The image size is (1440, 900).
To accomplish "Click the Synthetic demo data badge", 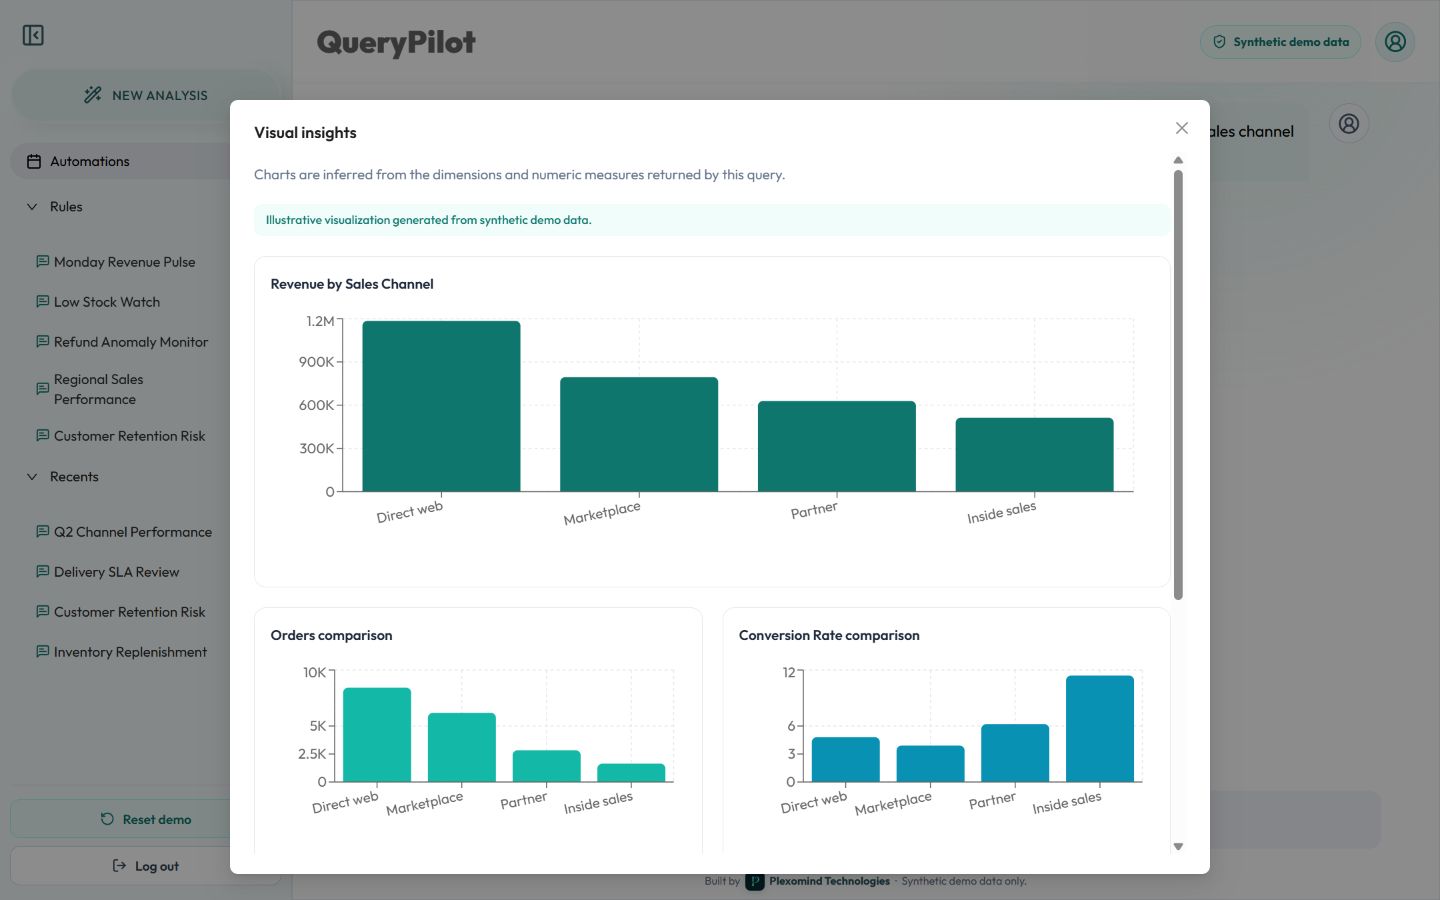I will pos(1280,42).
